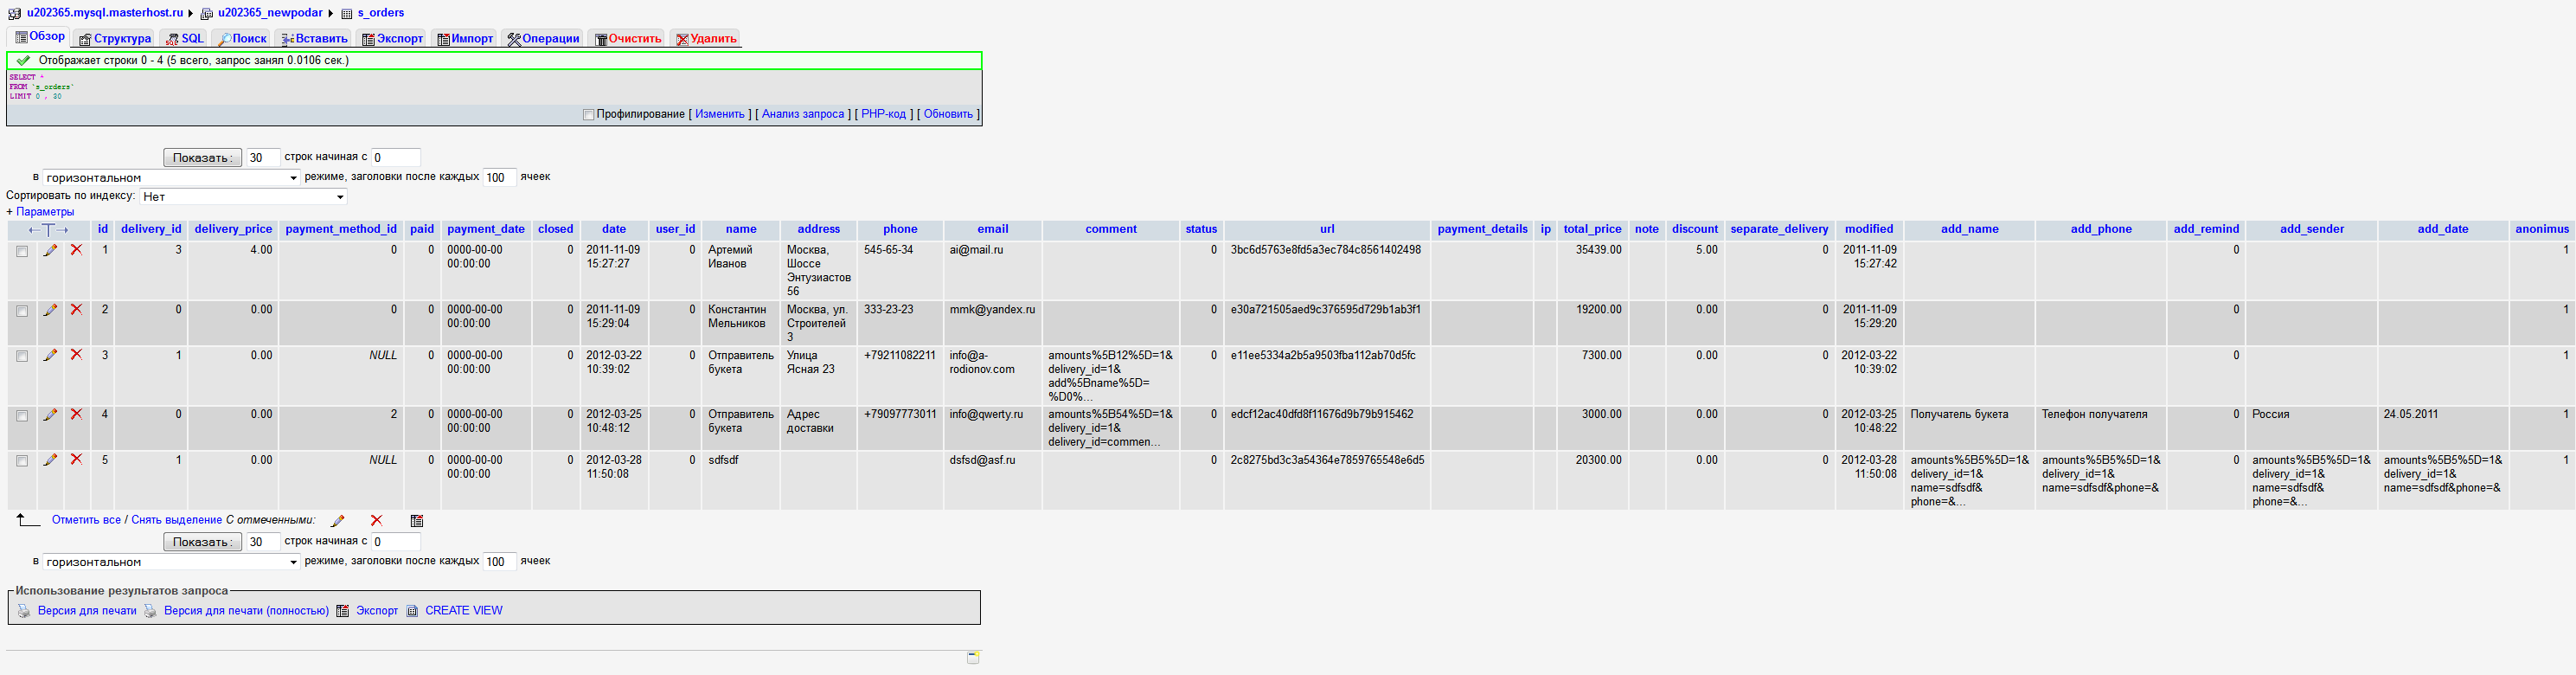Open the Изменить query link

[720, 114]
